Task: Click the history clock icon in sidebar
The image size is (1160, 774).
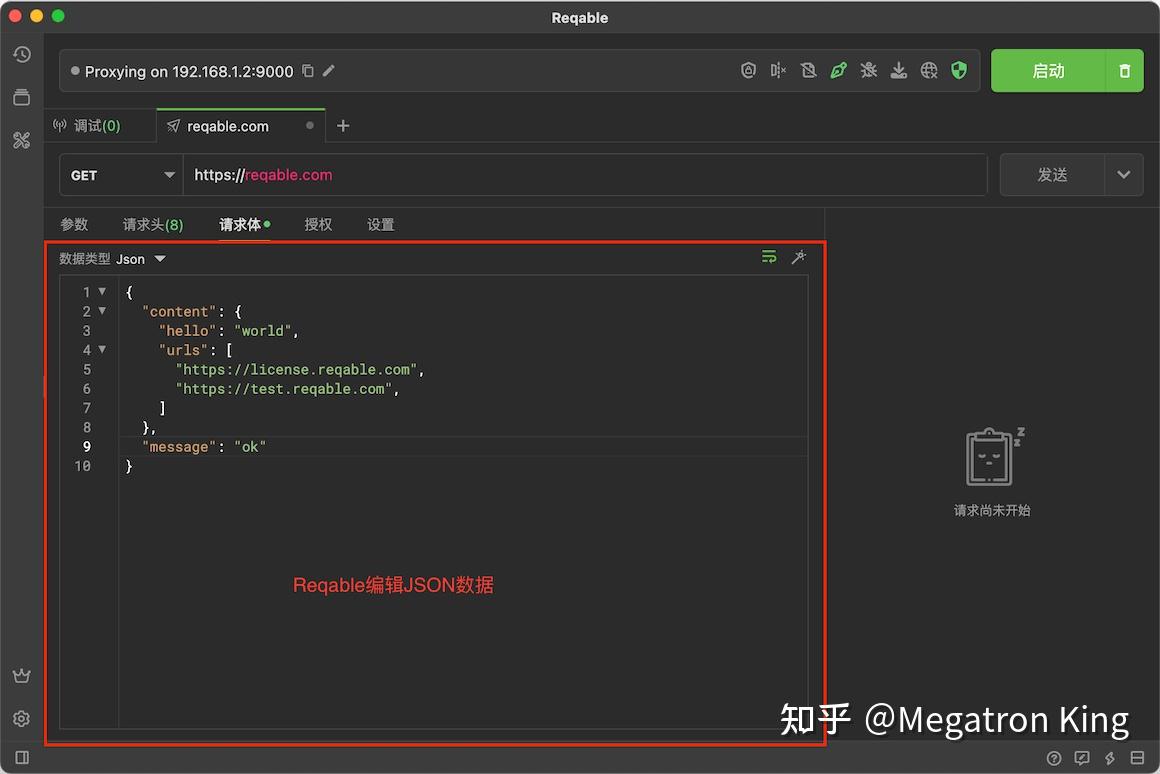Action: point(22,54)
